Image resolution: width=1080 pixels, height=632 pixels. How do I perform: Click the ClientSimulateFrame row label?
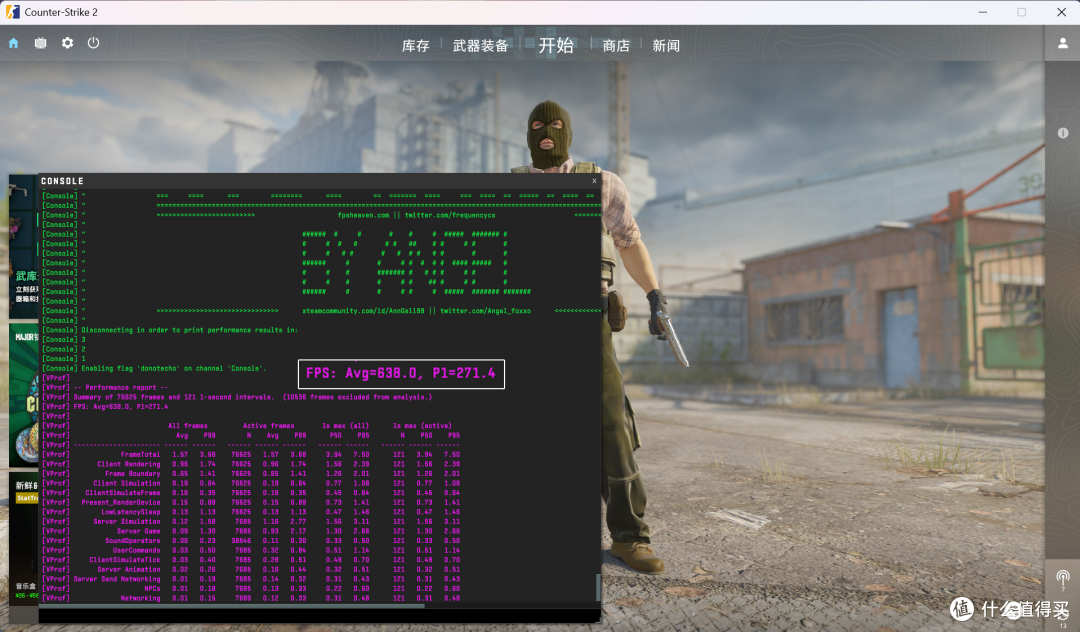[x=123, y=493]
